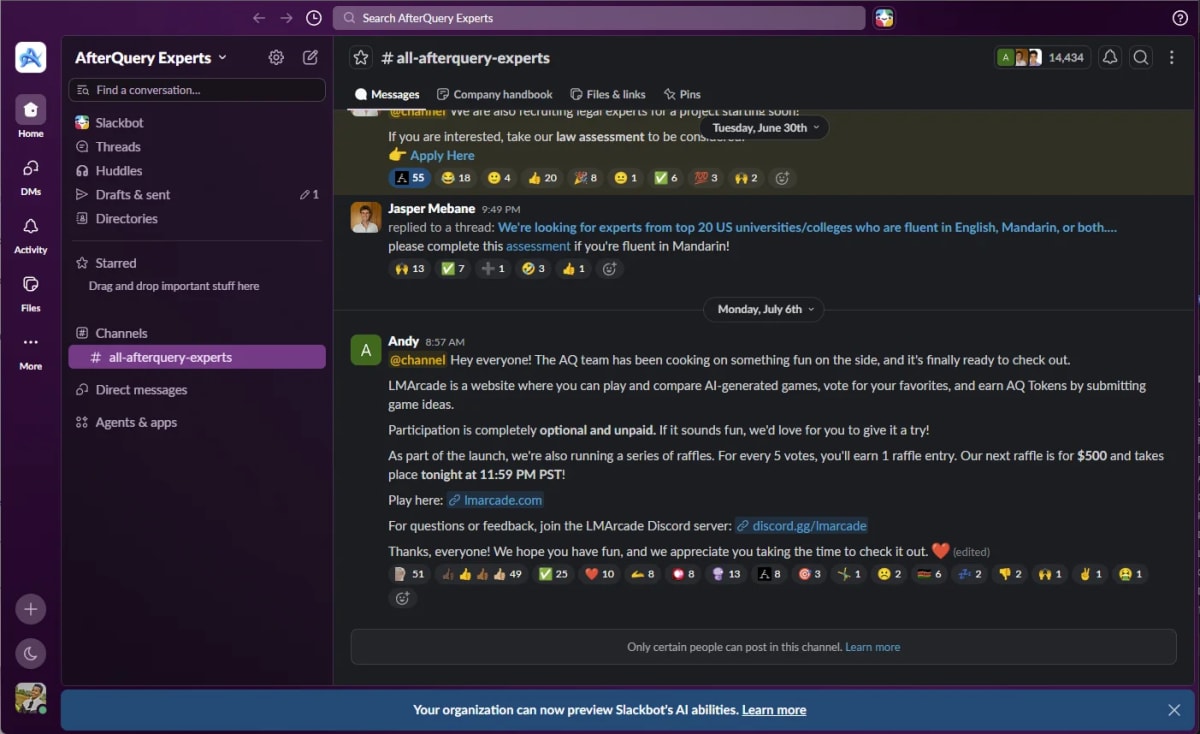The image size is (1200, 734).
Task: Open channel more actions menu
Action: [x=1172, y=58]
